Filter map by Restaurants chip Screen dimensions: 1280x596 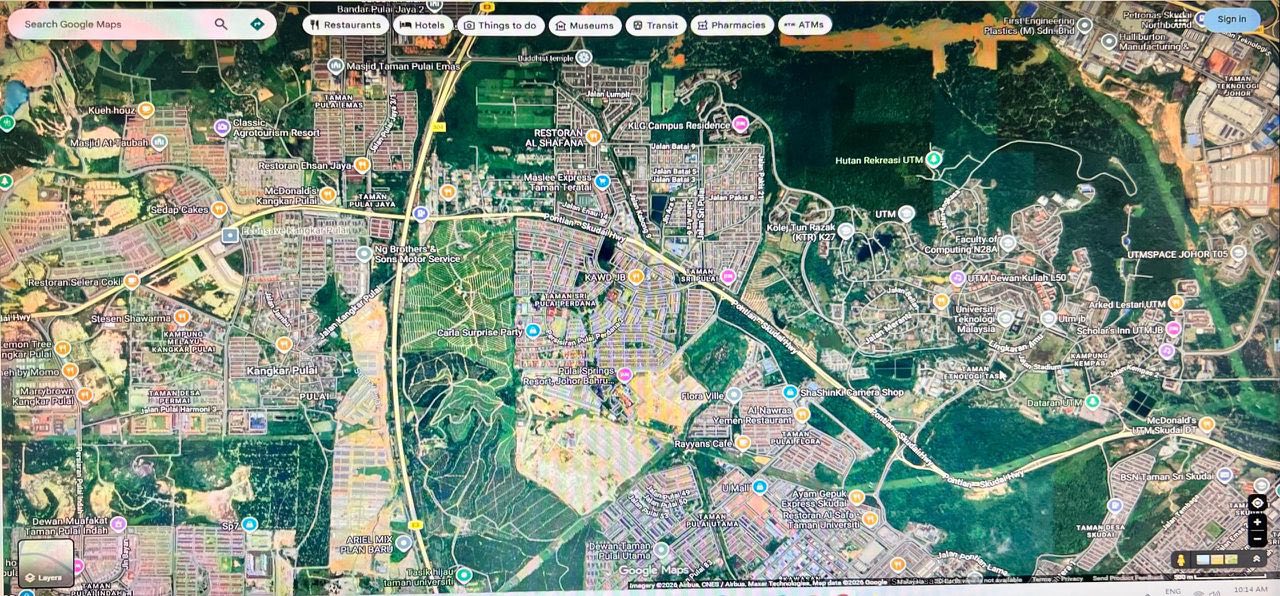tap(345, 25)
